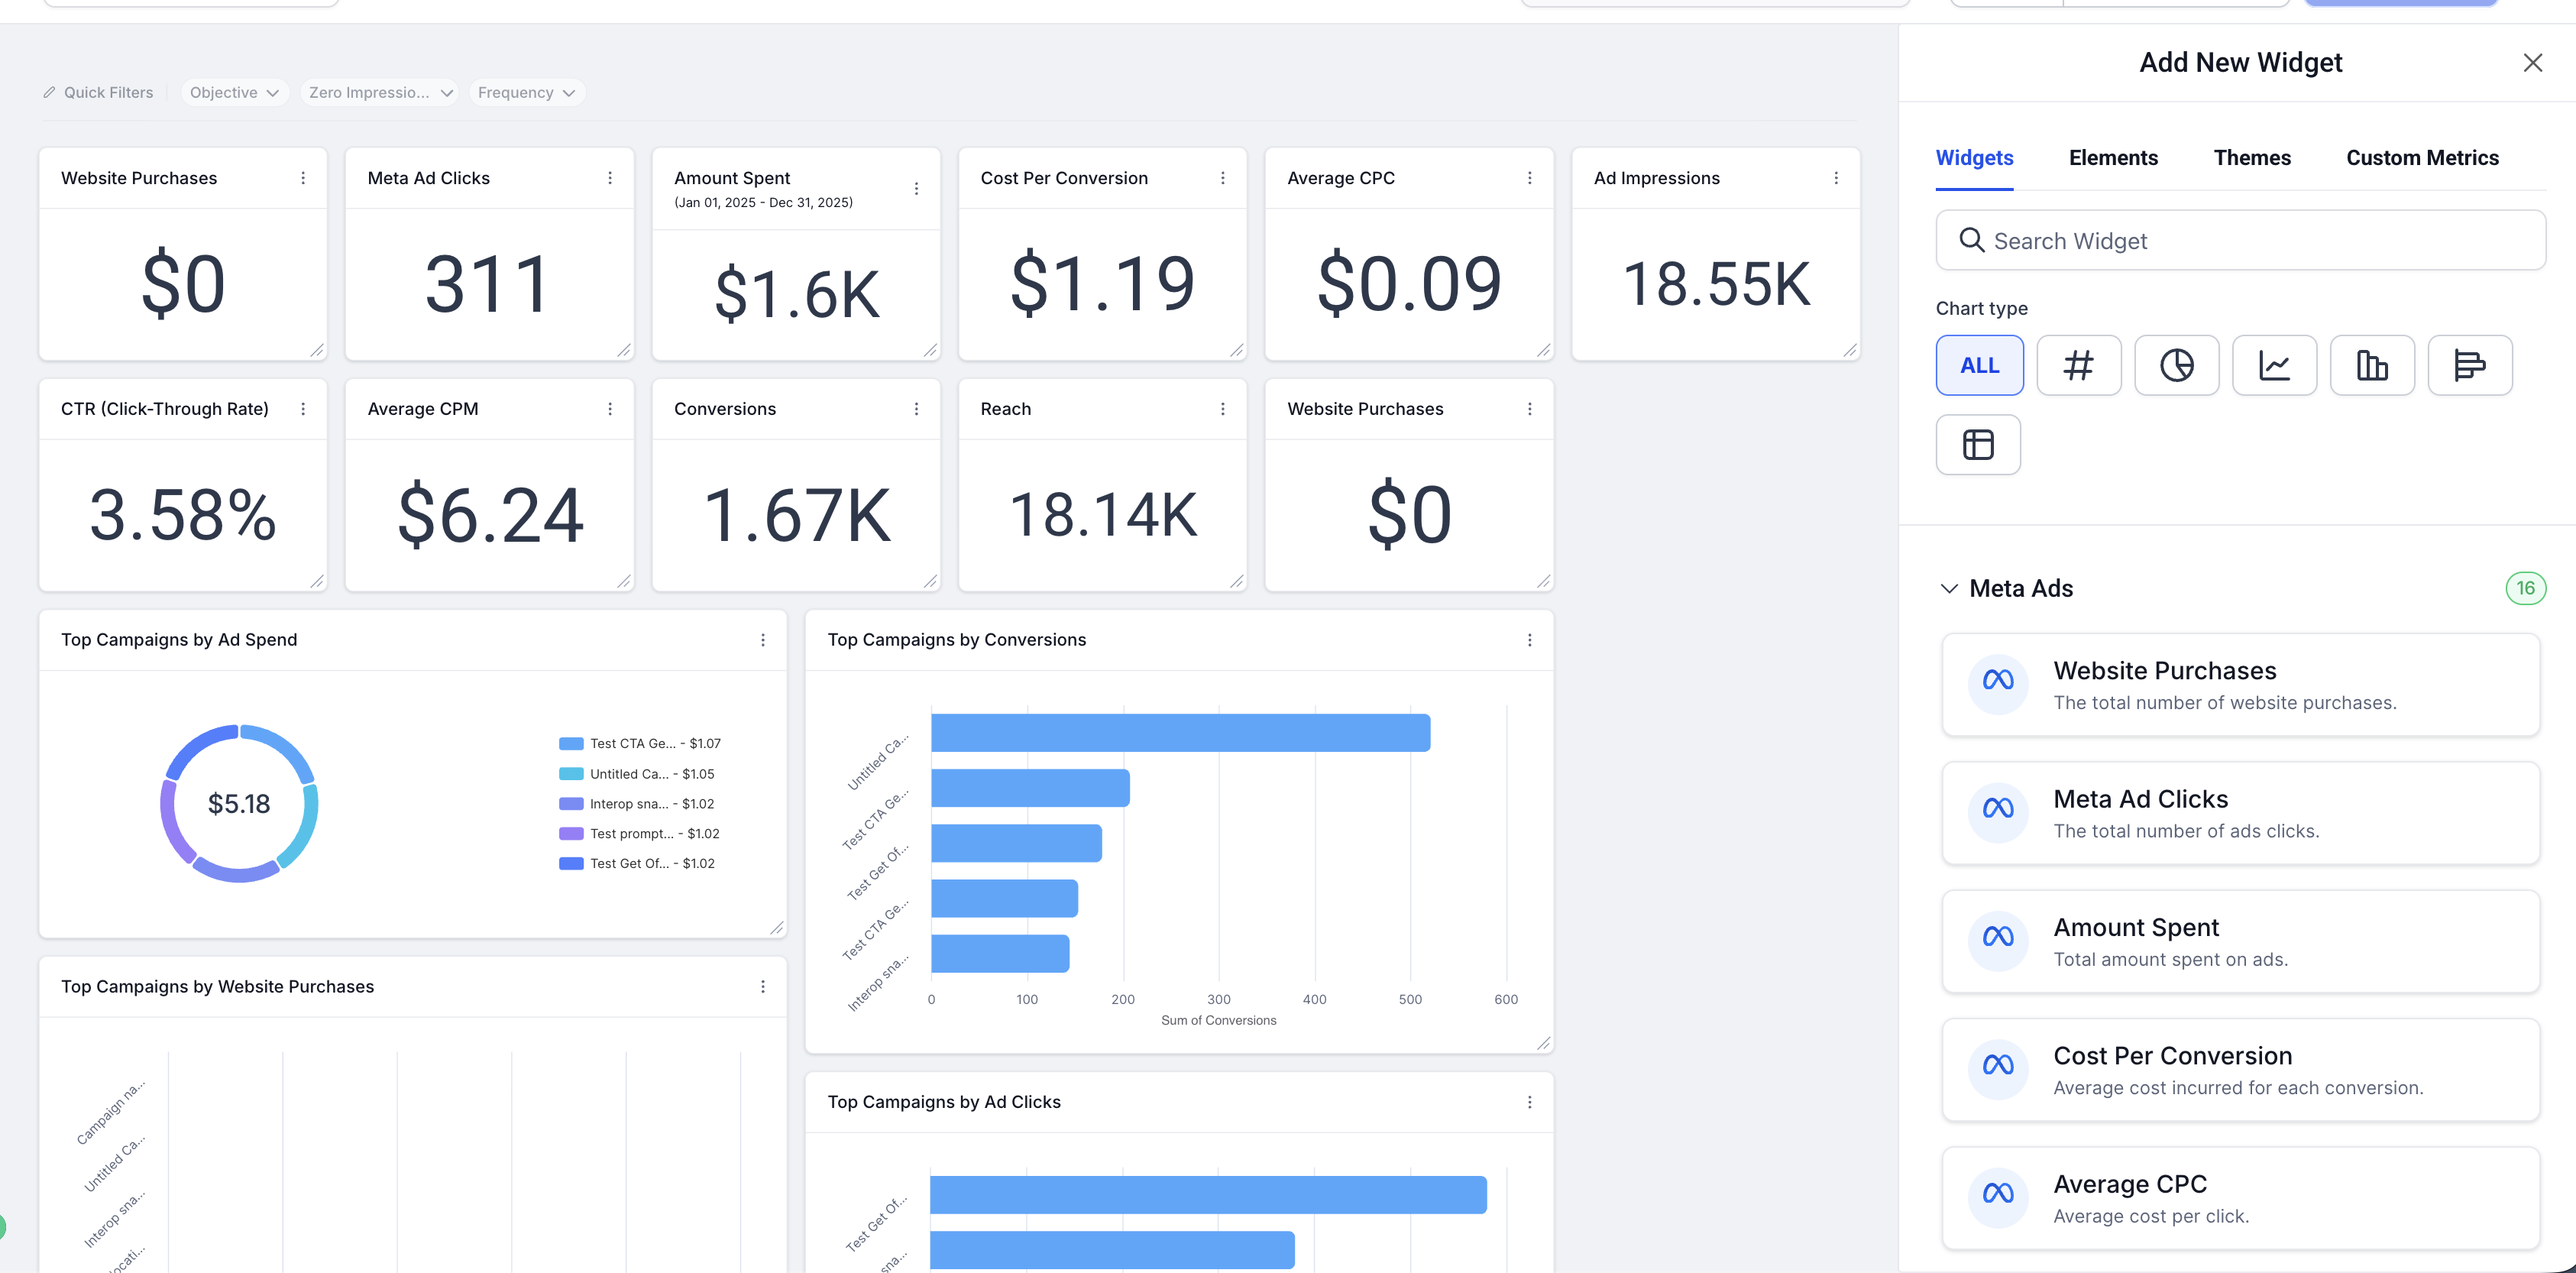The height and width of the screenshot is (1273, 2576).
Task: Add the Cost Per Conversion widget
Action: tap(2239, 1069)
